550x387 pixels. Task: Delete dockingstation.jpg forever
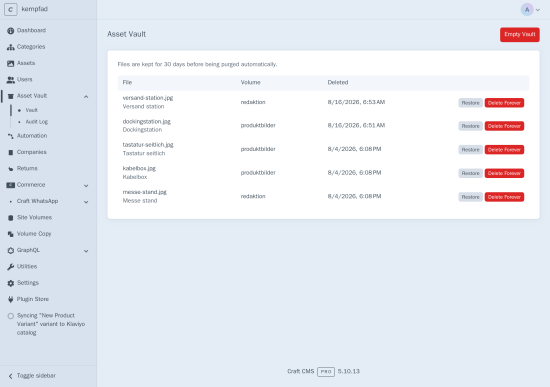[504, 126]
